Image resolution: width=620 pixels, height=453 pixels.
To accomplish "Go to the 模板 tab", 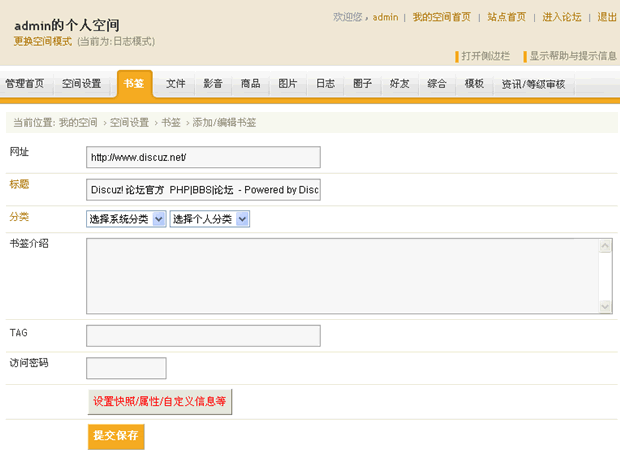I will tap(474, 84).
